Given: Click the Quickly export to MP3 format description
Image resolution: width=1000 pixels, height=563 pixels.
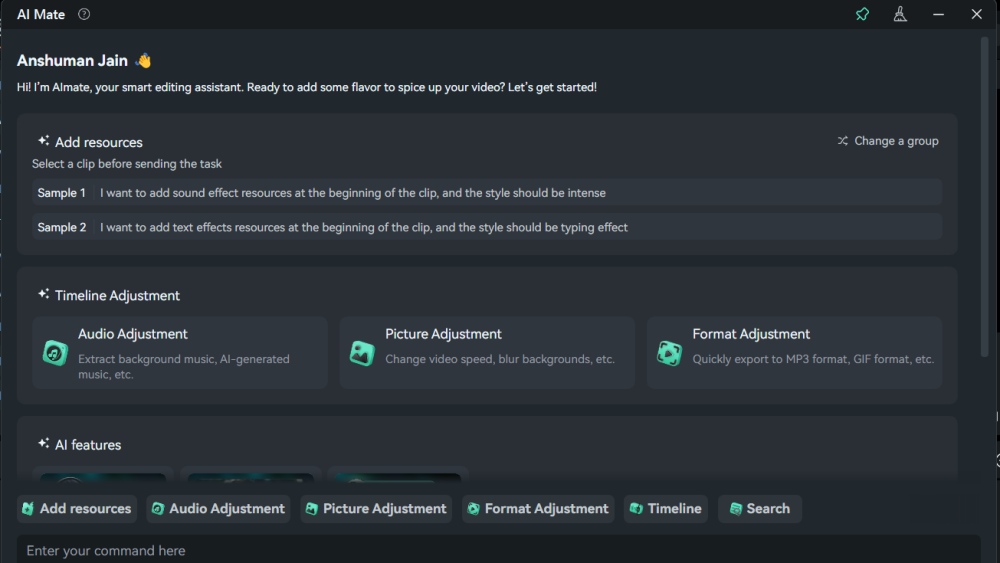Looking at the screenshot, I should click(x=813, y=359).
